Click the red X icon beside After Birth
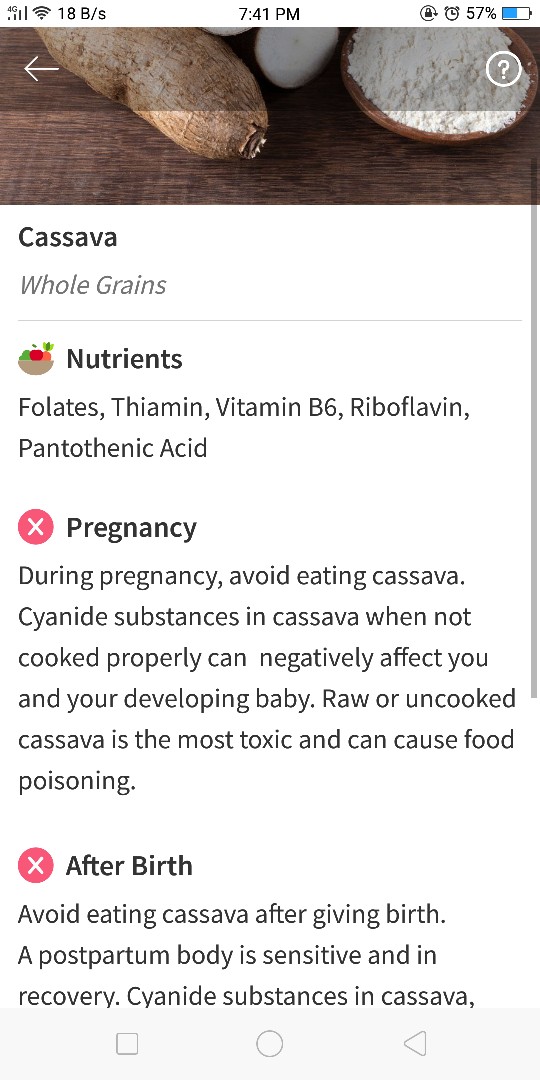Screen dimensions: 540x1080 coord(36,866)
